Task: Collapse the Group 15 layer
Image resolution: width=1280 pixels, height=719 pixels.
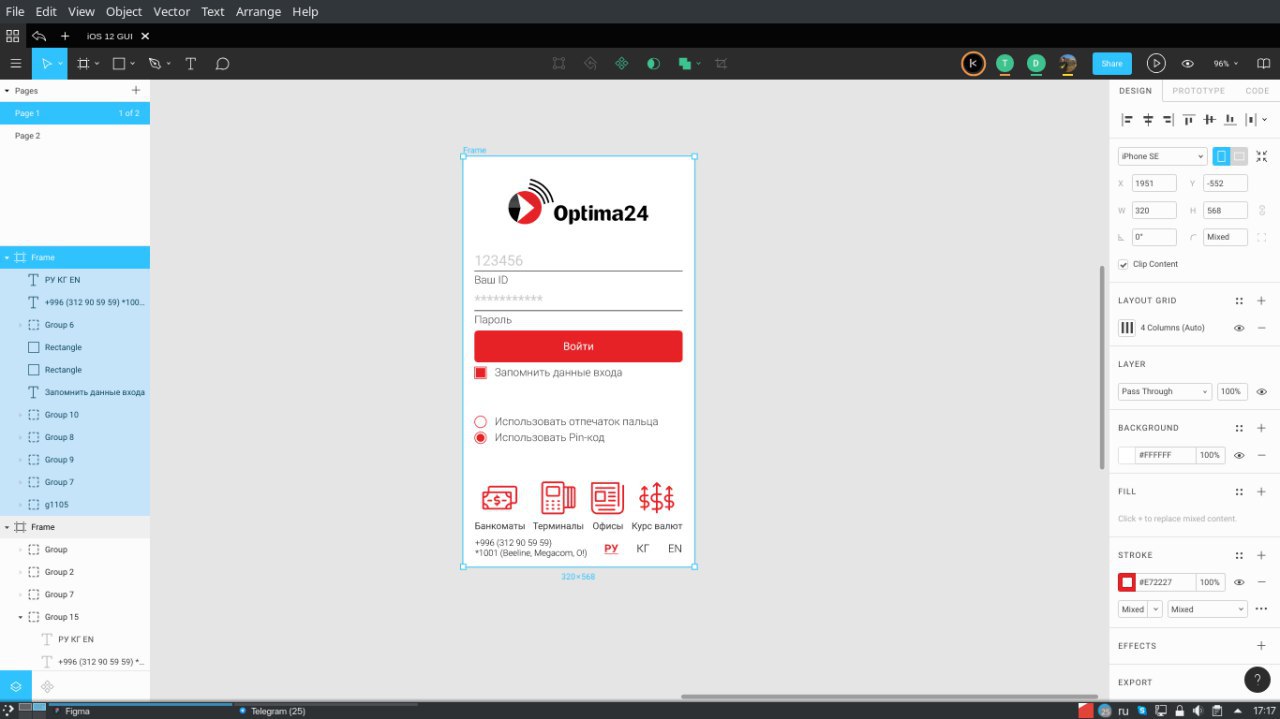Action: click(x=20, y=617)
